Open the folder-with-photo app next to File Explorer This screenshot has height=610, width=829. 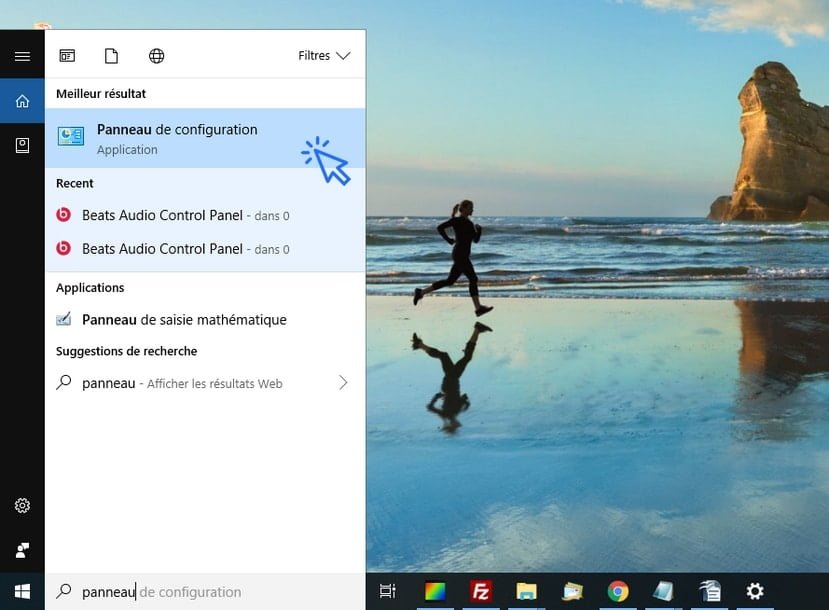(x=572, y=591)
